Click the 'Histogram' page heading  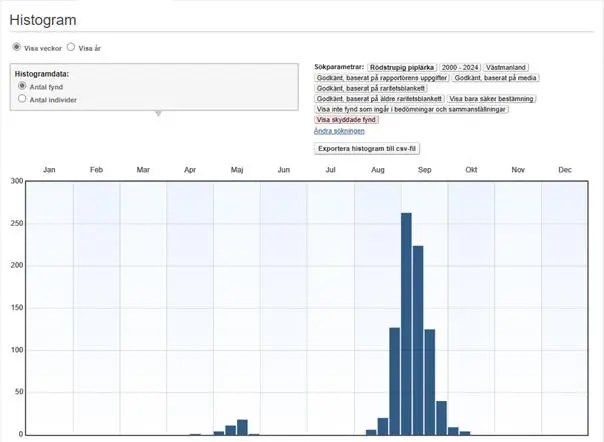pos(43,21)
